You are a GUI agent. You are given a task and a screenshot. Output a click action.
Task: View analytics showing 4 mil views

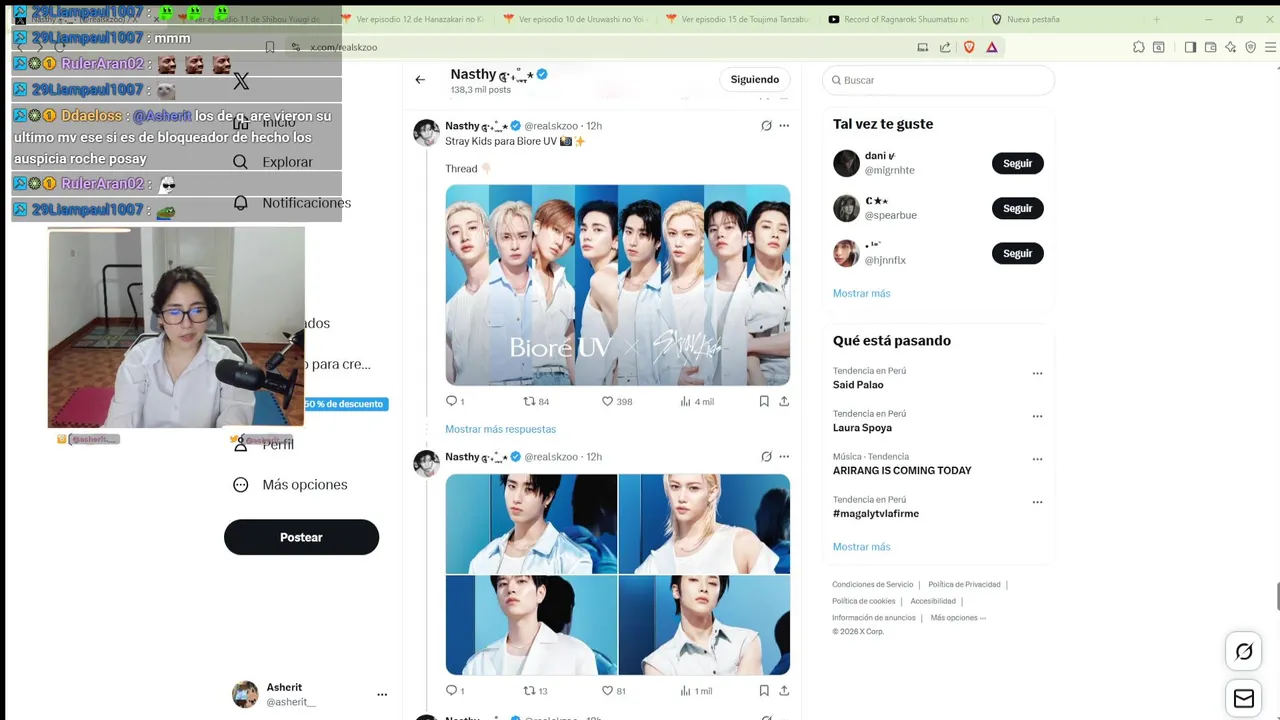pyautogui.click(x=697, y=401)
